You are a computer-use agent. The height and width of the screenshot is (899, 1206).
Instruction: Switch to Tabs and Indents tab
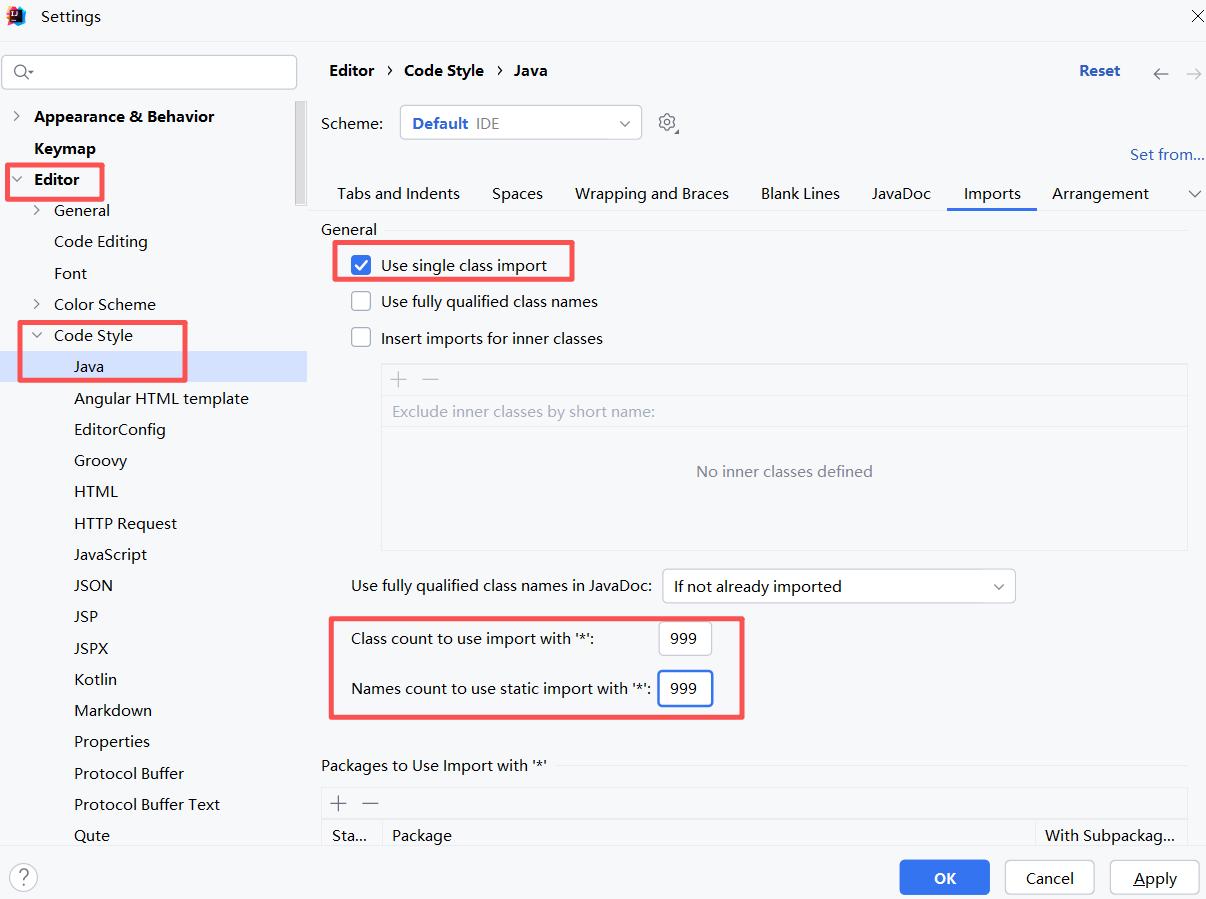[398, 193]
